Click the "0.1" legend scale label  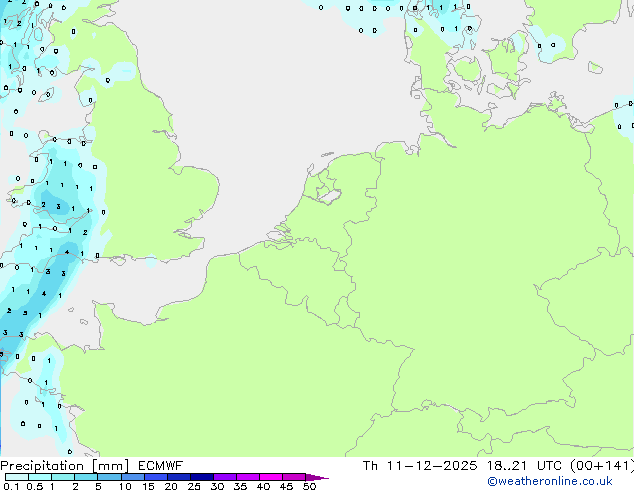point(11,486)
